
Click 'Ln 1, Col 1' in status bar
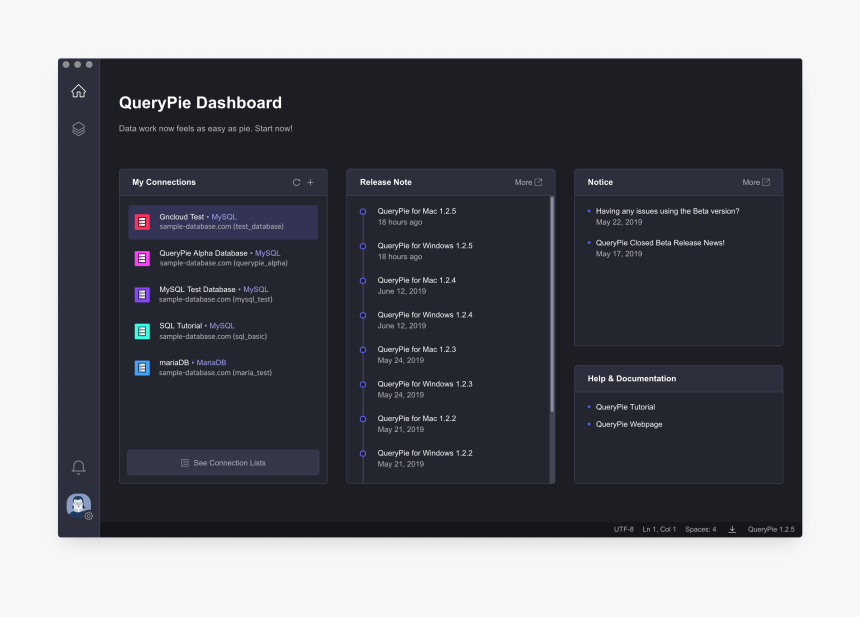[x=659, y=529]
